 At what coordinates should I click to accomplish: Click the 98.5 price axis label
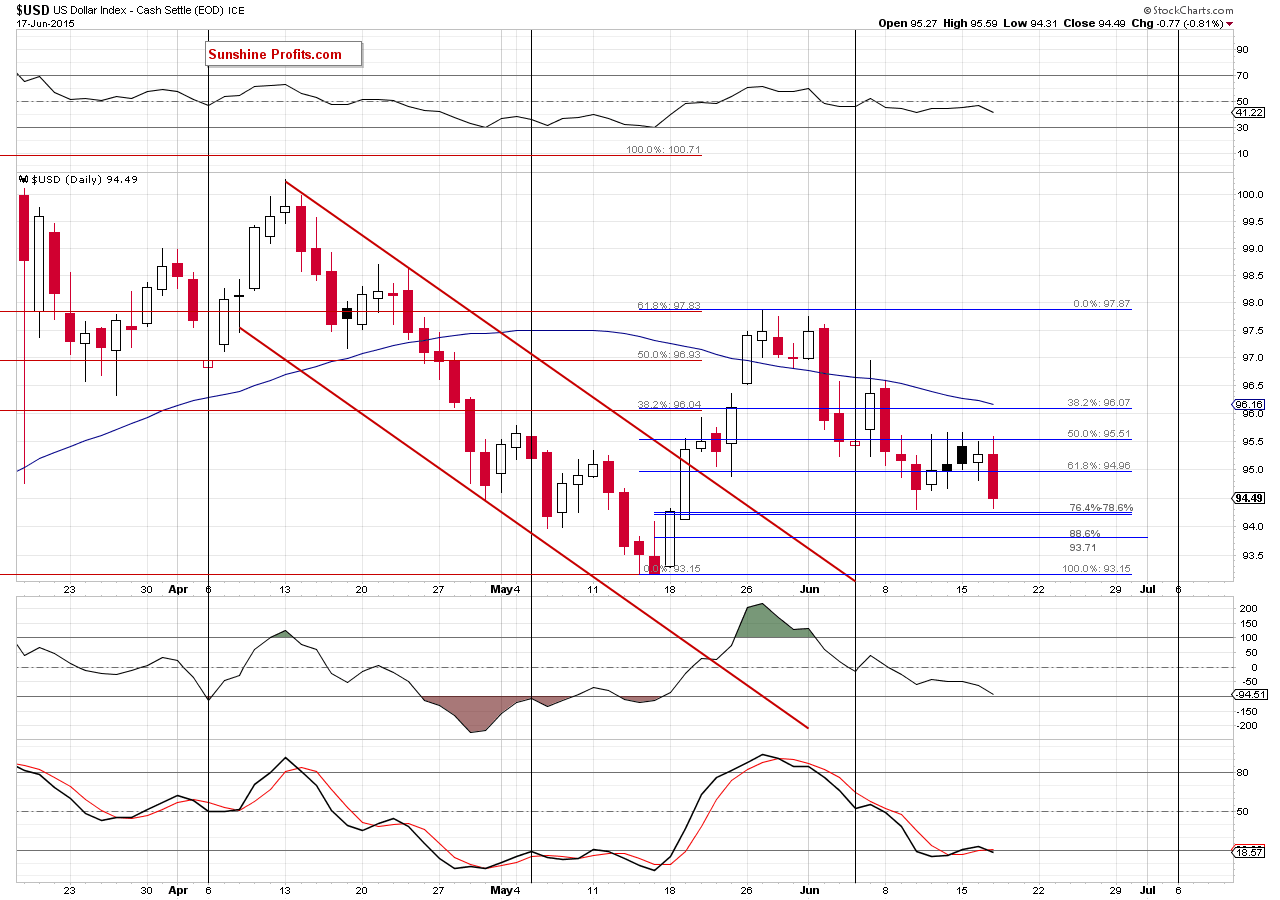point(1252,275)
